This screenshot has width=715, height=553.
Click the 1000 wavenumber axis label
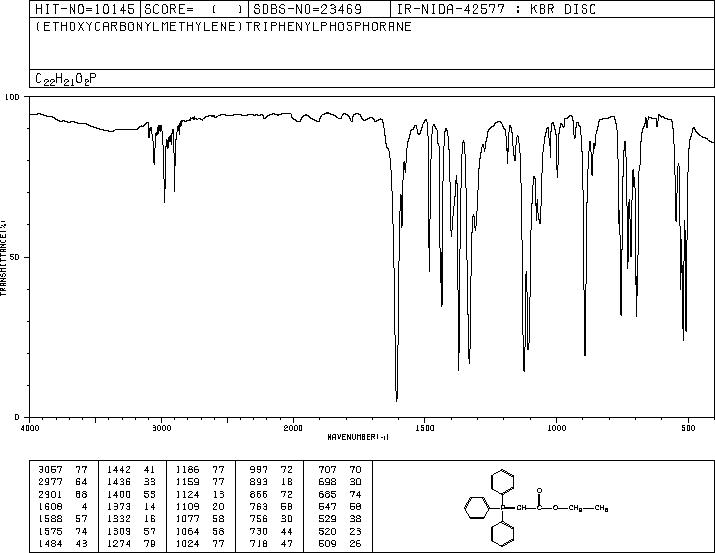tap(557, 428)
